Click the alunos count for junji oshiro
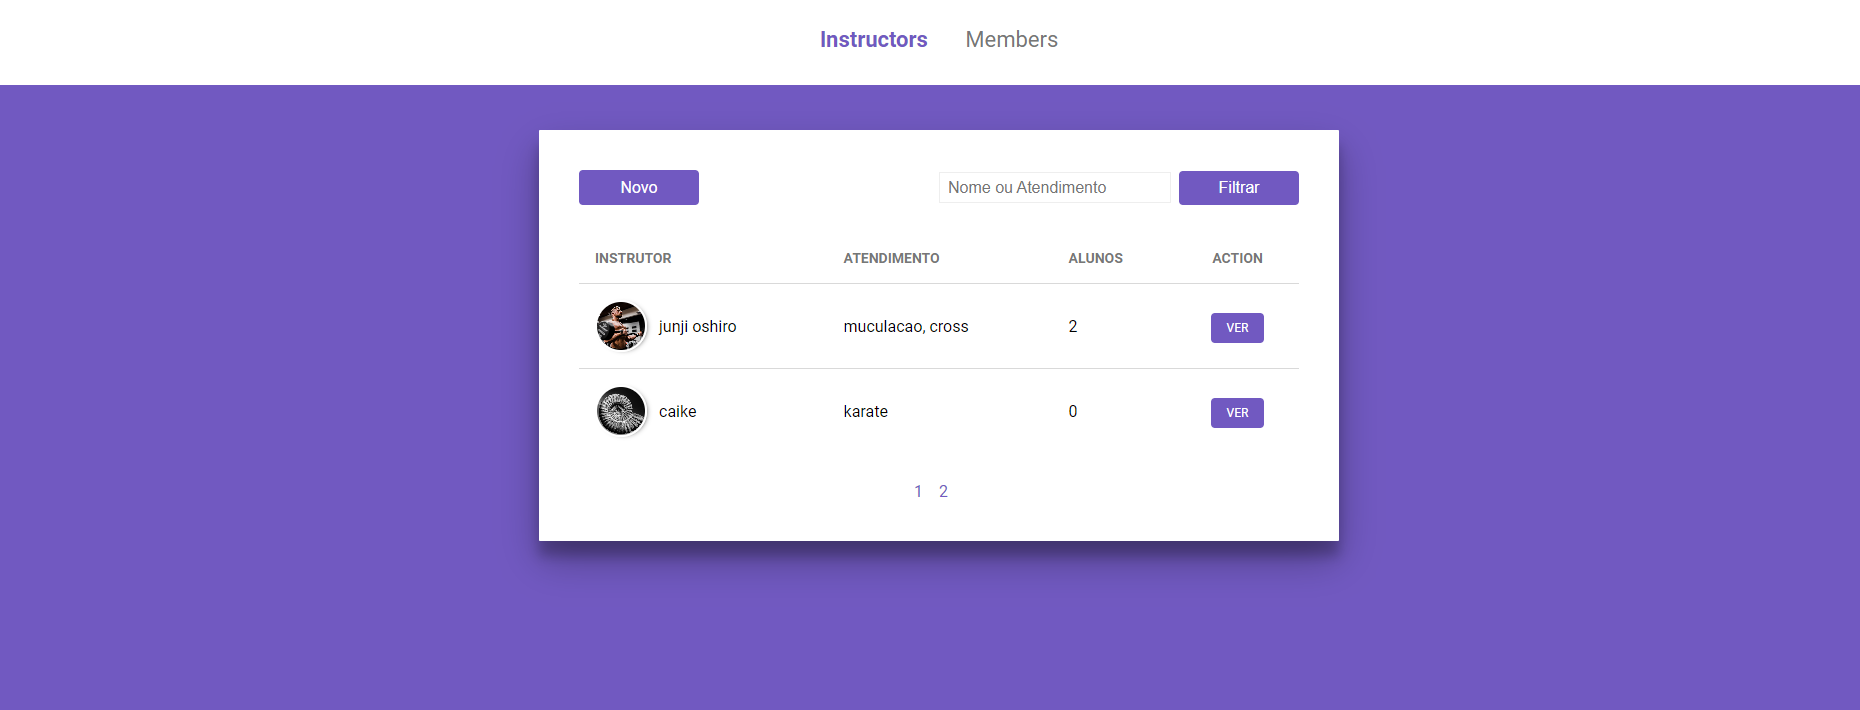 click(x=1072, y=326)
